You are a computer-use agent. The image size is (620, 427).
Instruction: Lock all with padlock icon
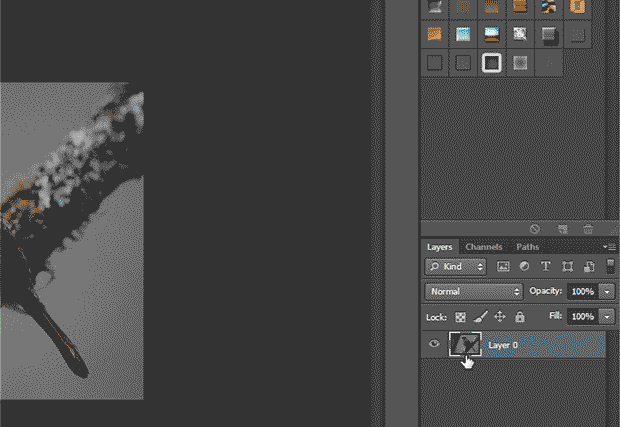click(x=520, y=317)
